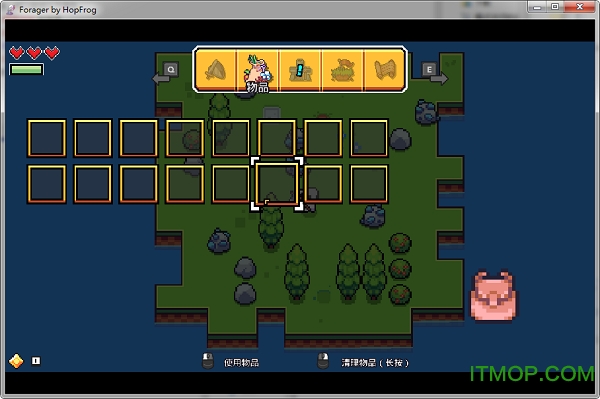This screenshot has height=399, width=600.
Task: Click the red hearts health display
Action: (x=34, y=53)
